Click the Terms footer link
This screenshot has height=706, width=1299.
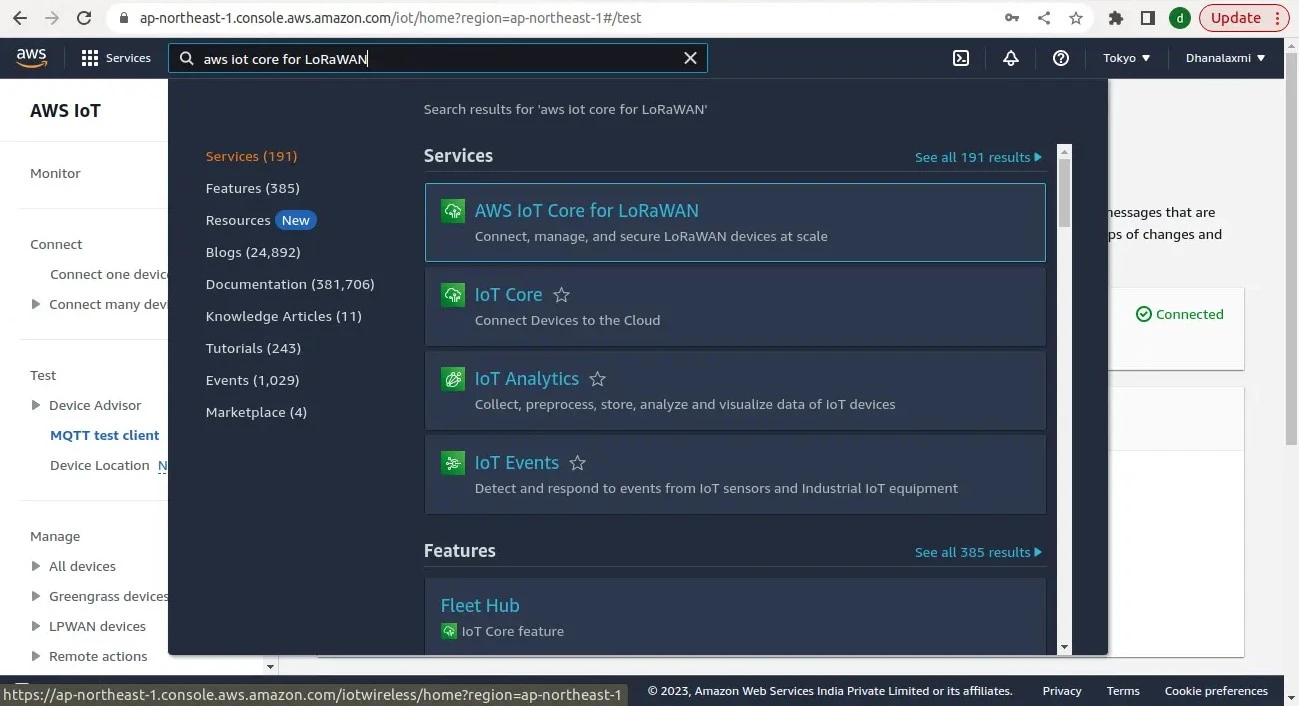point(1123,690)
